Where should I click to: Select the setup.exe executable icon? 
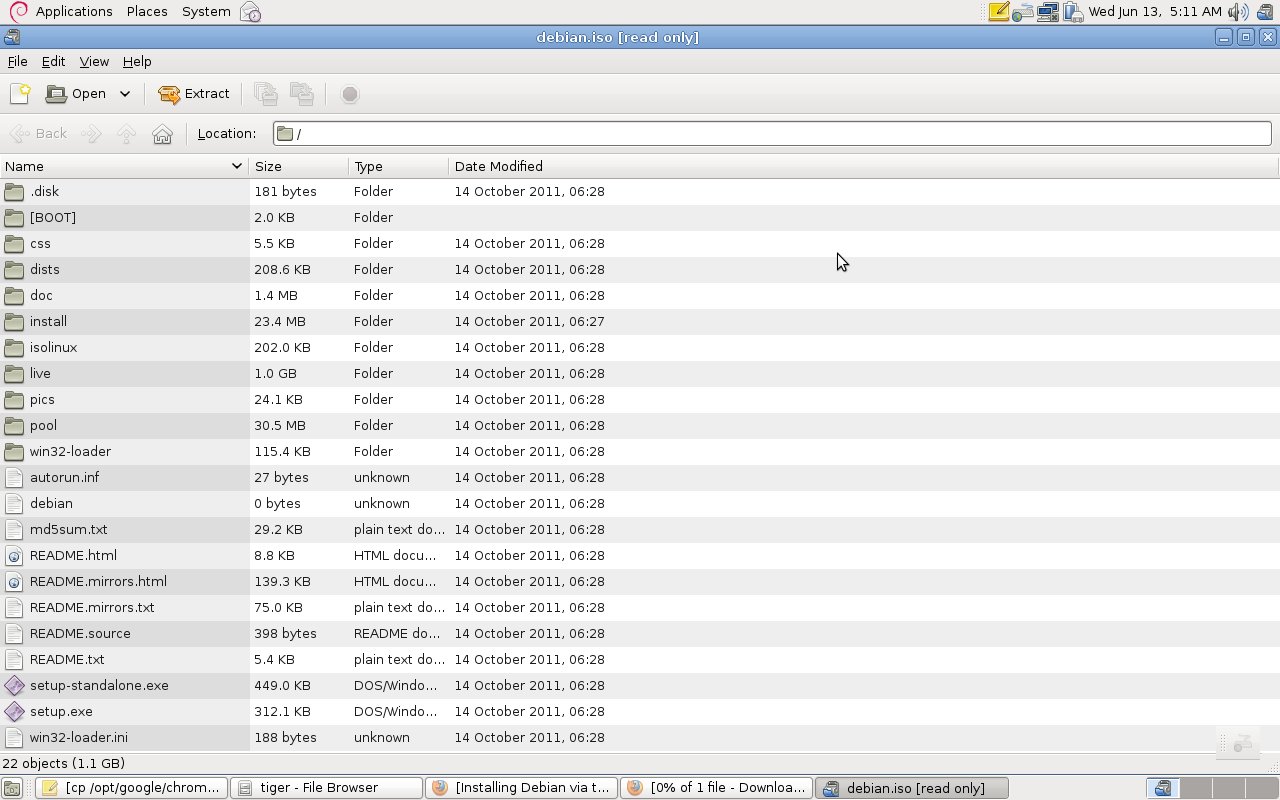tap(14, 711)
